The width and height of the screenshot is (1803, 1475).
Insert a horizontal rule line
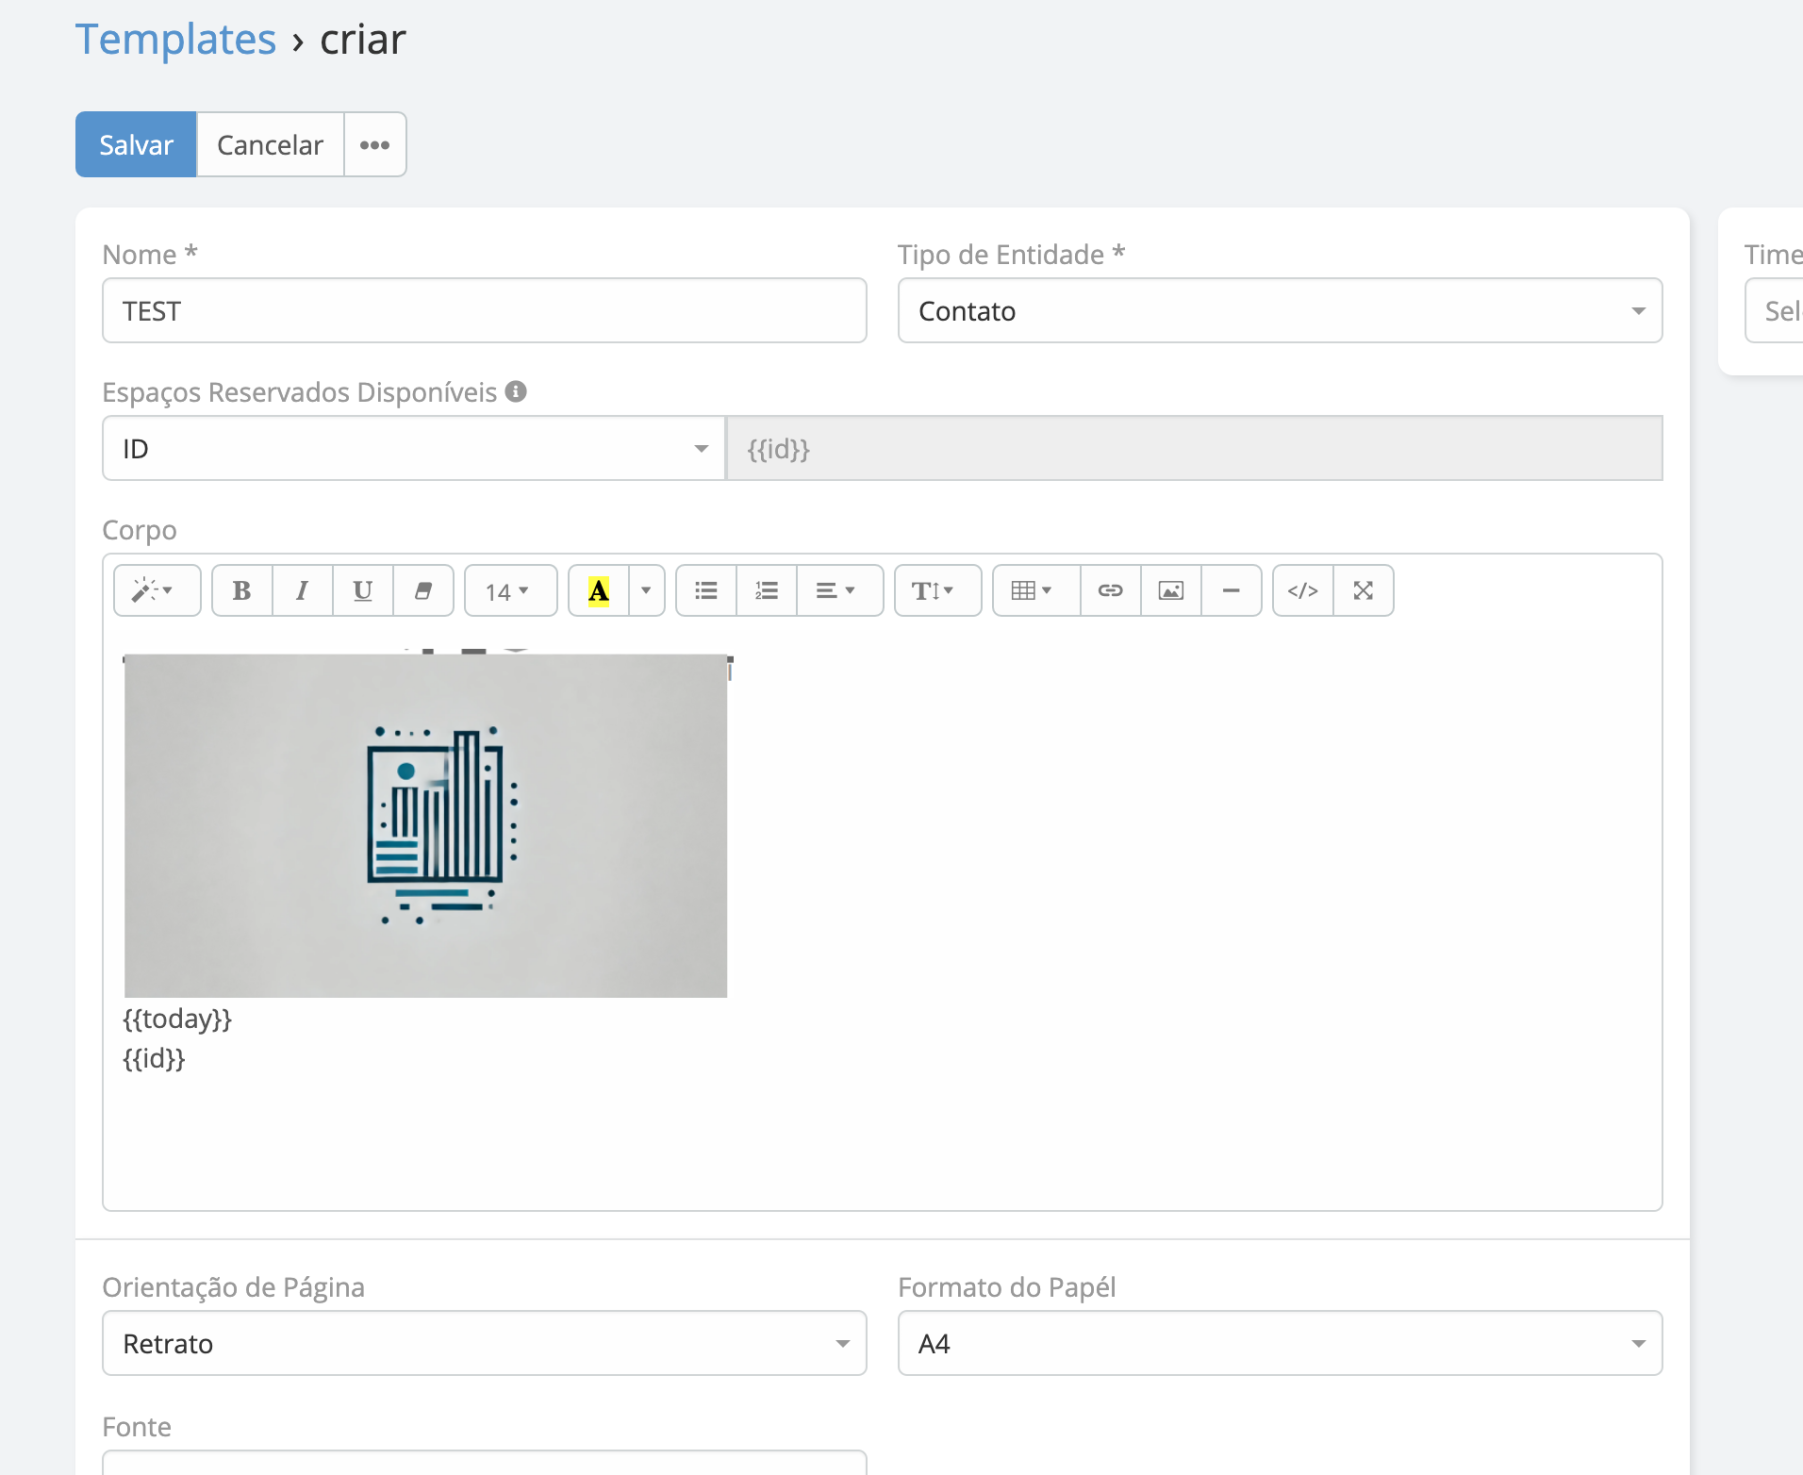(x=1231, y=591)
